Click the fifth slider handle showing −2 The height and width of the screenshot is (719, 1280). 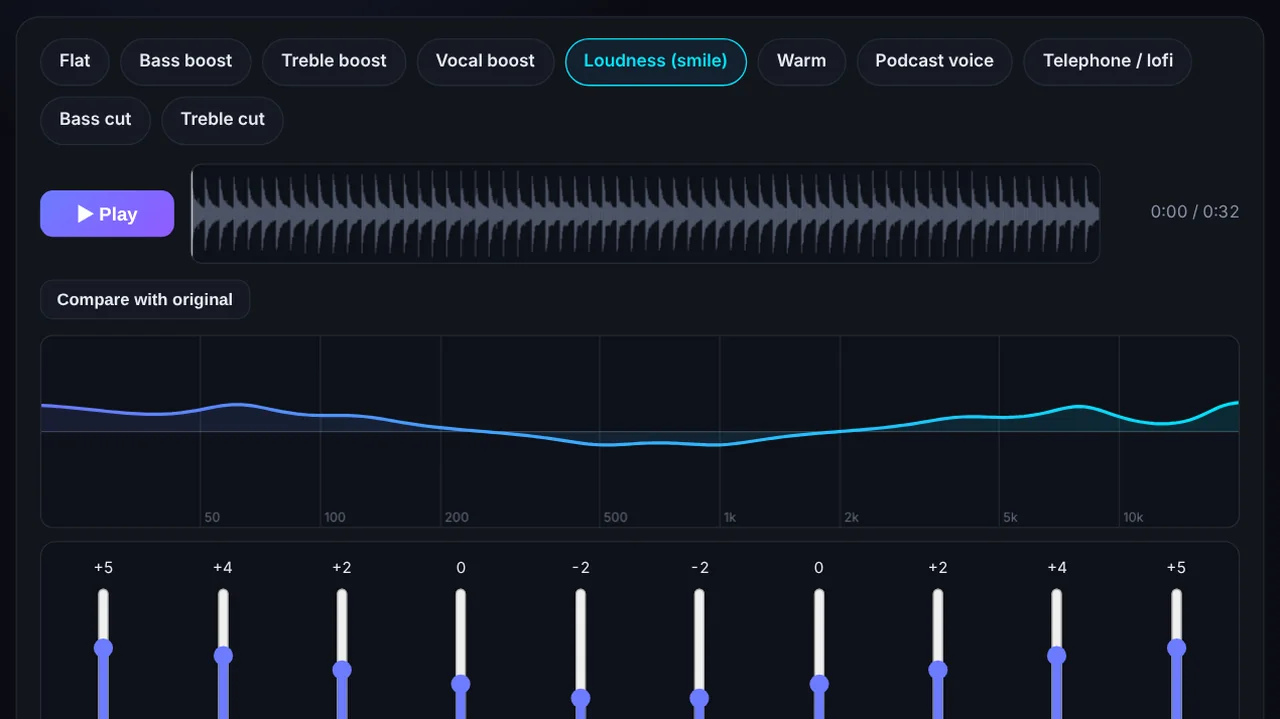[580, 698]
